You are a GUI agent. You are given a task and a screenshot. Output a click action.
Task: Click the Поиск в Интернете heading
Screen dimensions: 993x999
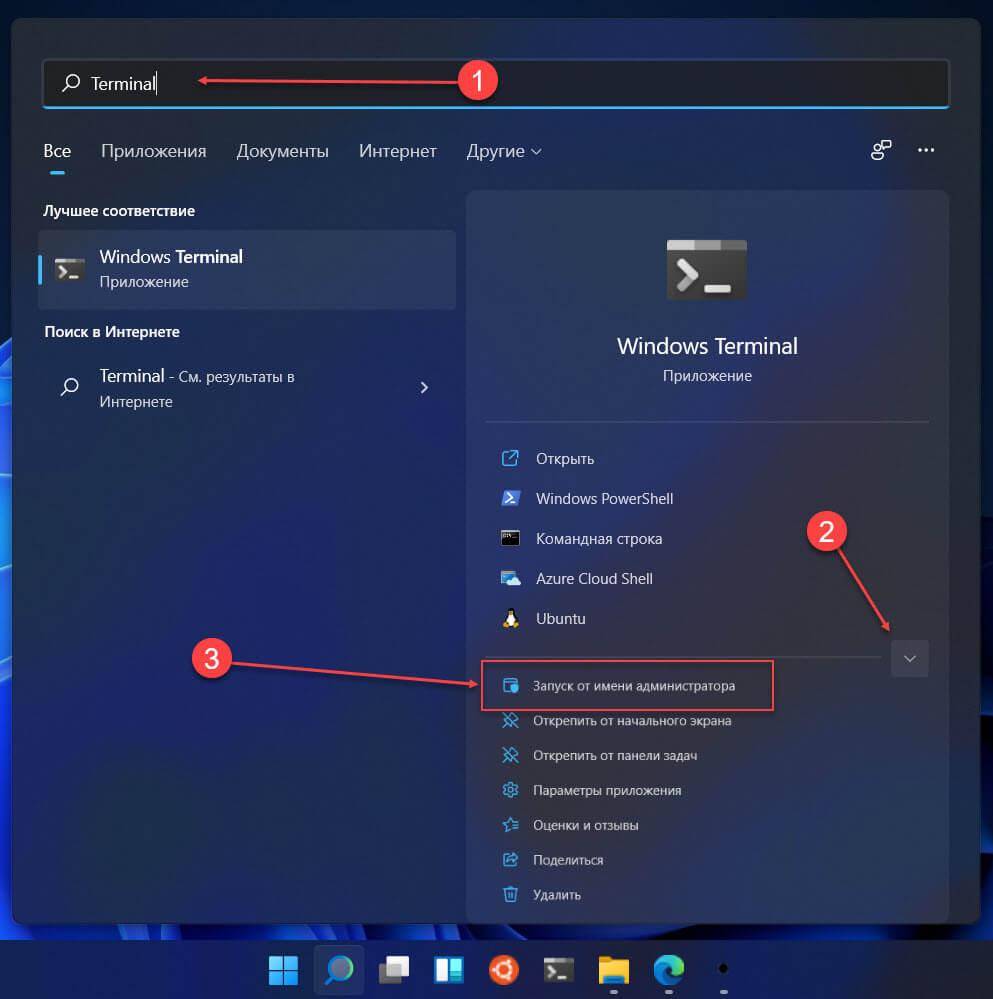[112, 332]
